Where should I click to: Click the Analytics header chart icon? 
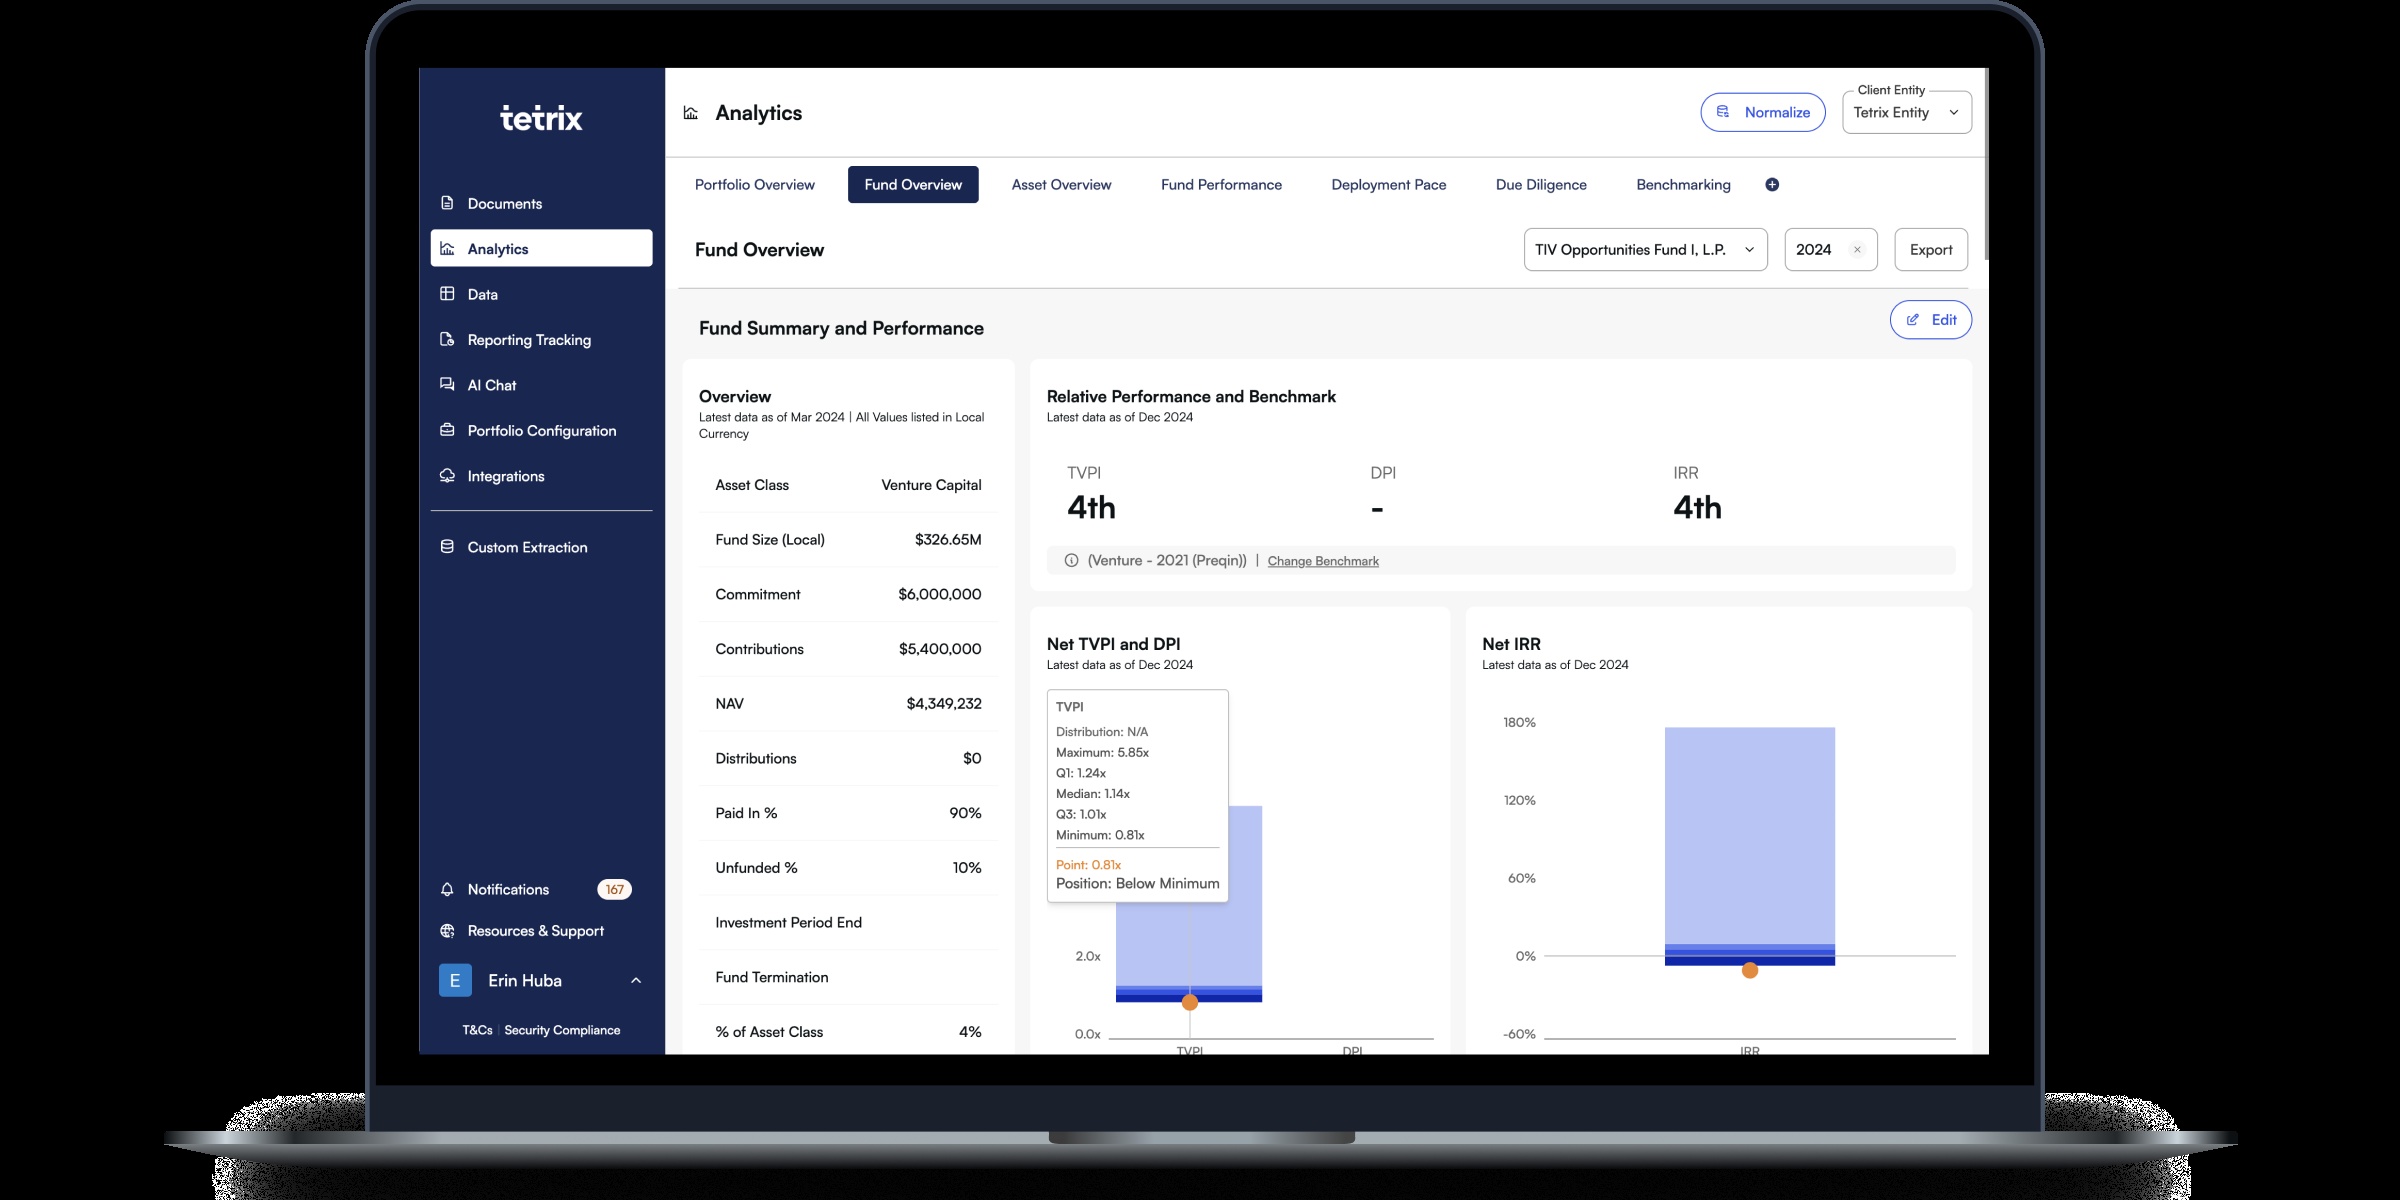coord(690,113)
